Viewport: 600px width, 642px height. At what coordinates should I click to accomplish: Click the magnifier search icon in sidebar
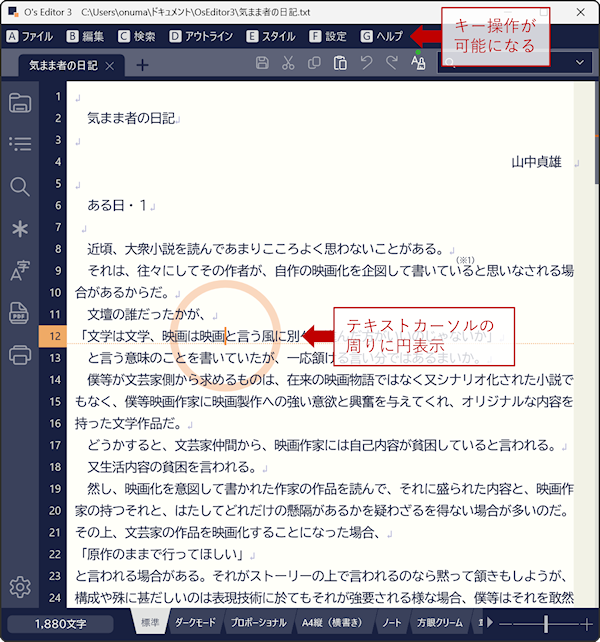[x=19, y=187]
